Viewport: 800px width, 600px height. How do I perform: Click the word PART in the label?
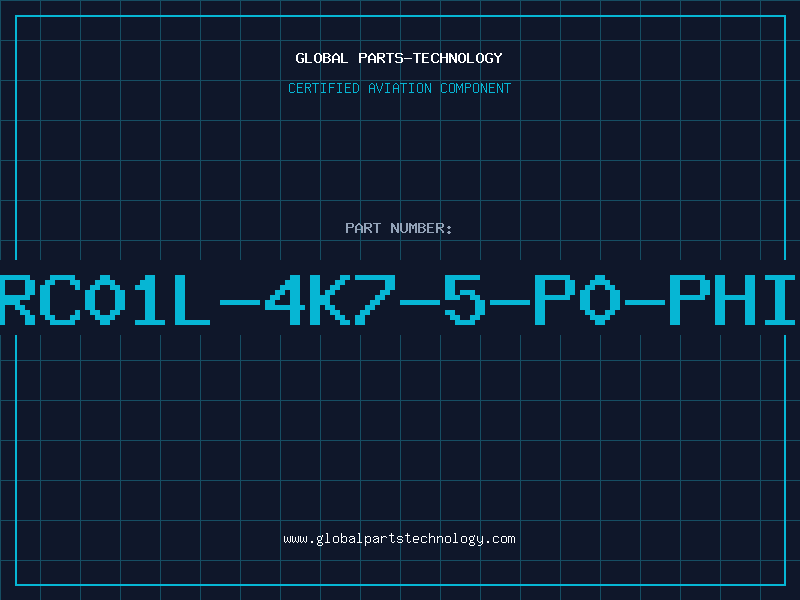pyautogui.click(x=363, y=228)
